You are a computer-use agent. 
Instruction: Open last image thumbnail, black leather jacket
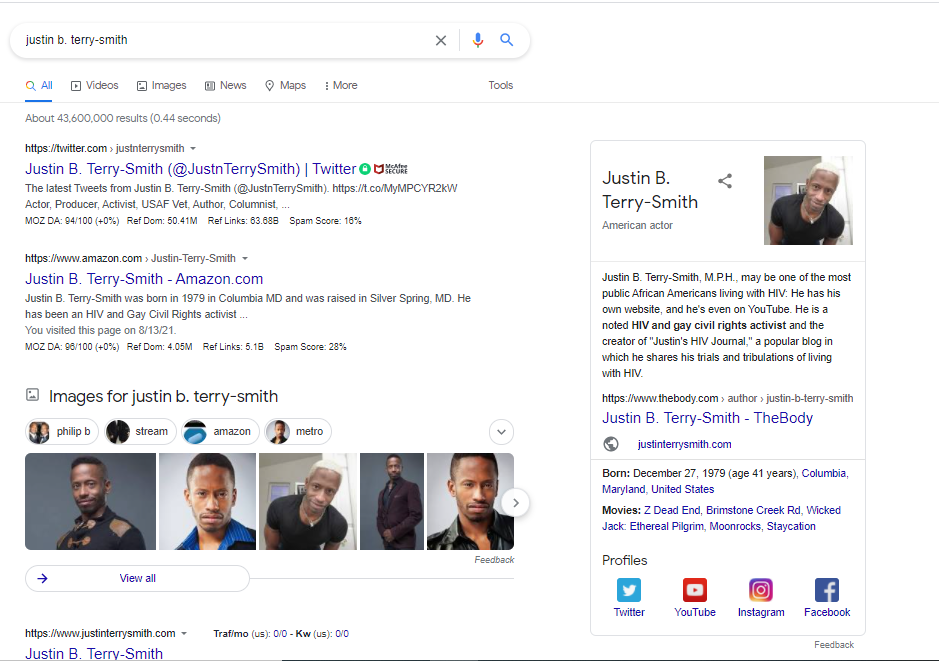pyautogui.click(x=470, y=502)
